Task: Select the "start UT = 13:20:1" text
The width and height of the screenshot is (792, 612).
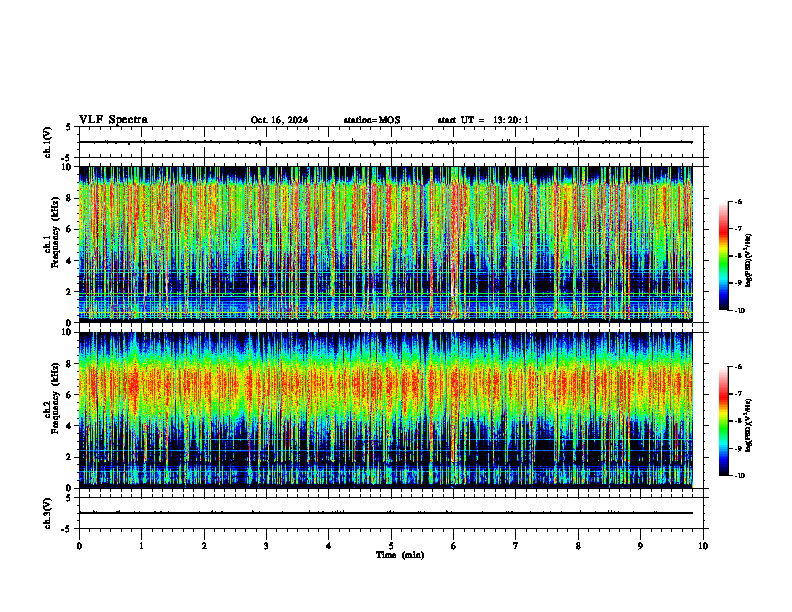Action: tap(483, 120)
